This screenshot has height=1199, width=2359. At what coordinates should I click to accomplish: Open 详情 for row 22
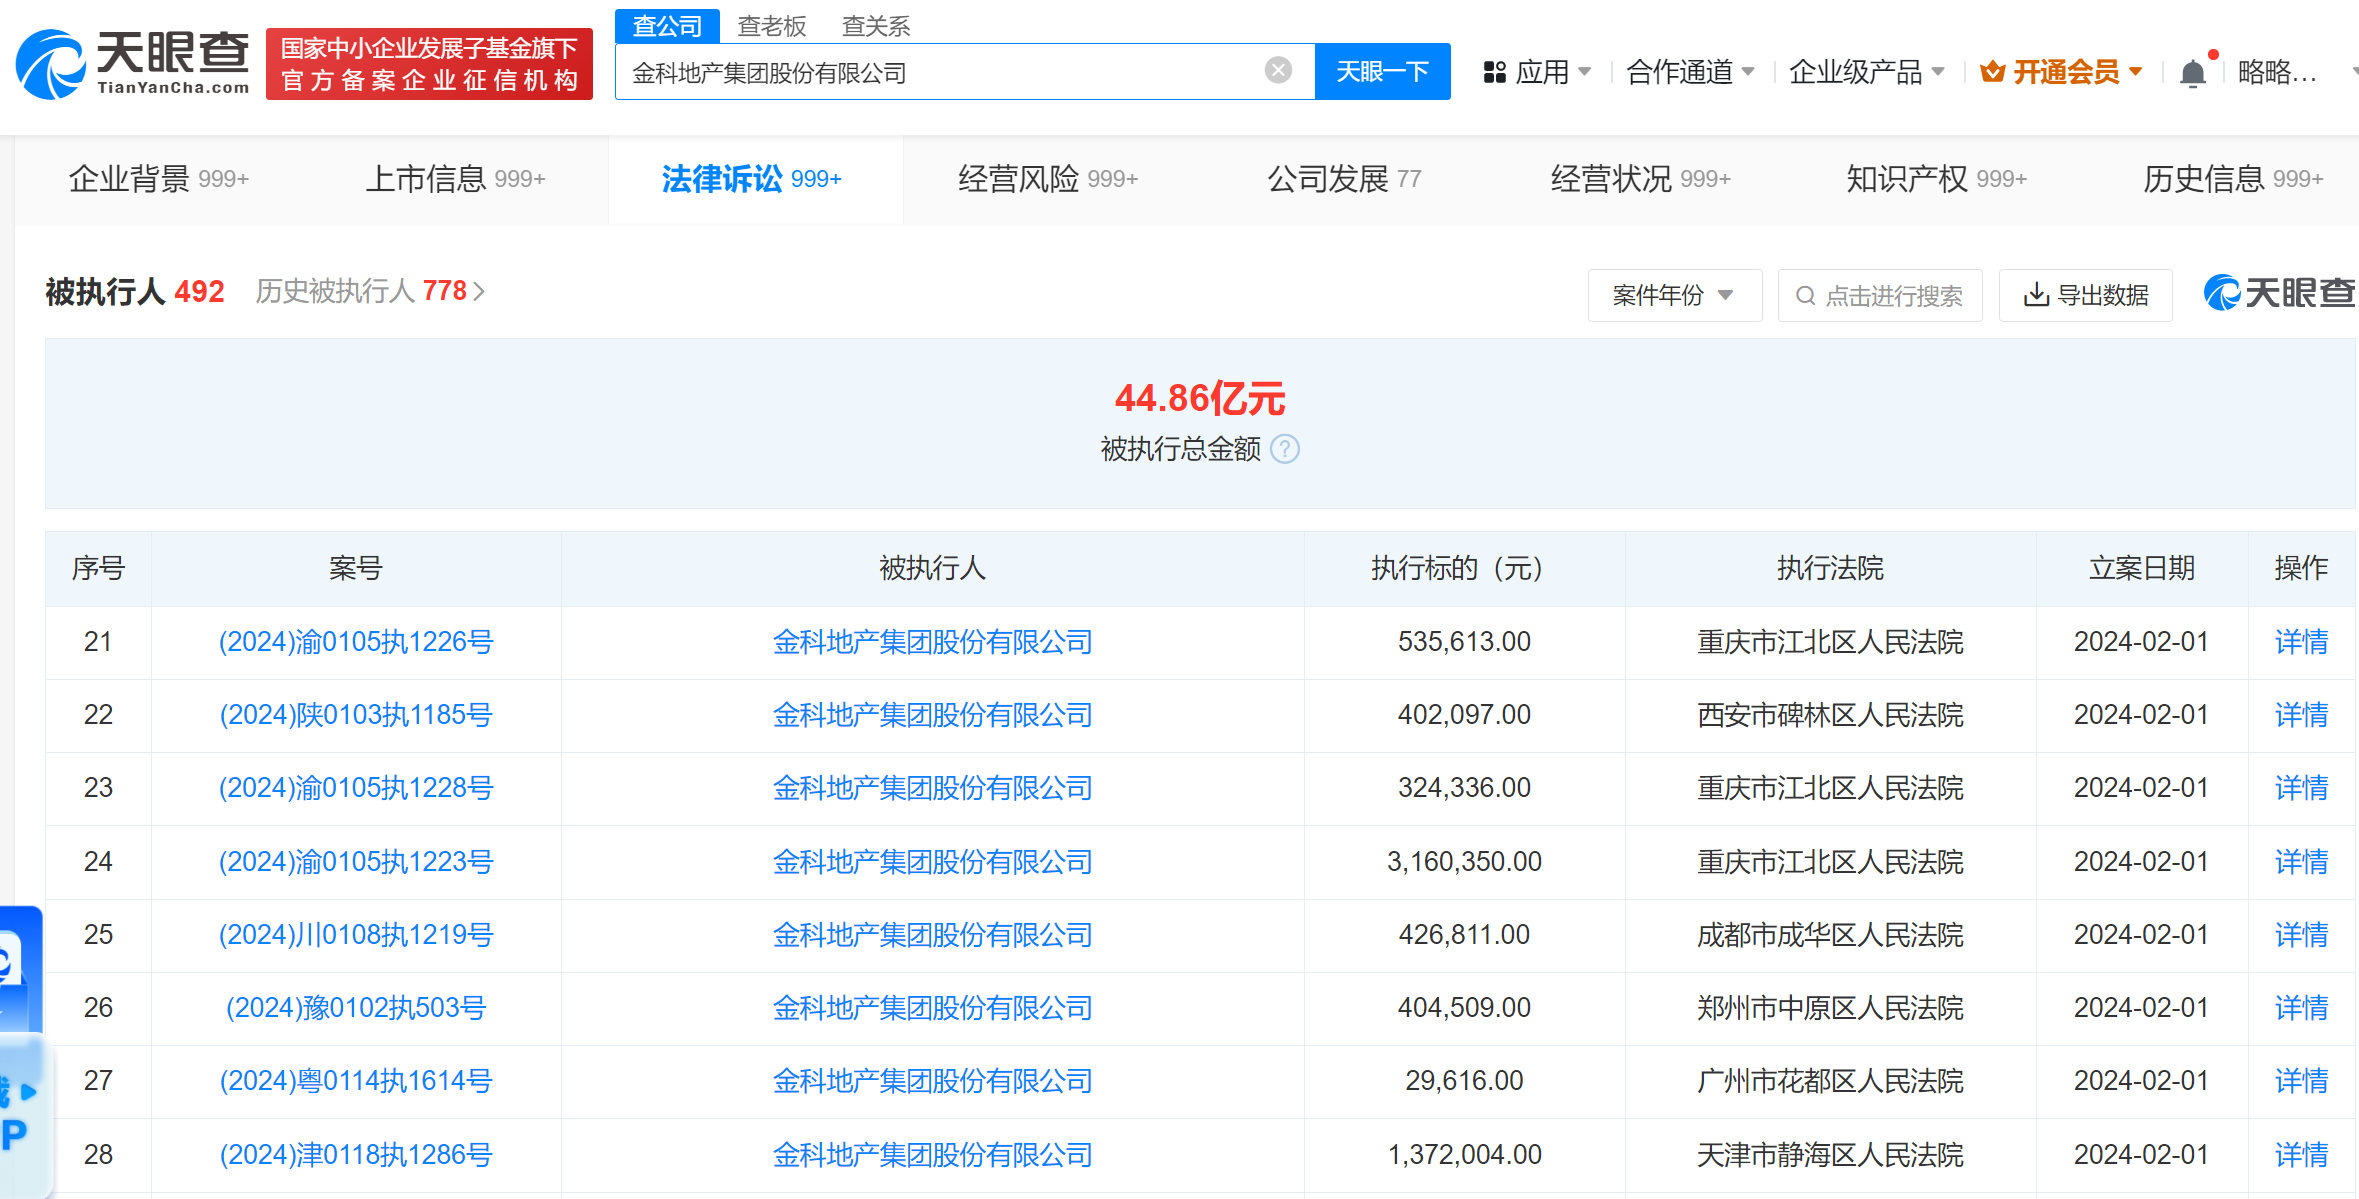tap(2301, 715)
